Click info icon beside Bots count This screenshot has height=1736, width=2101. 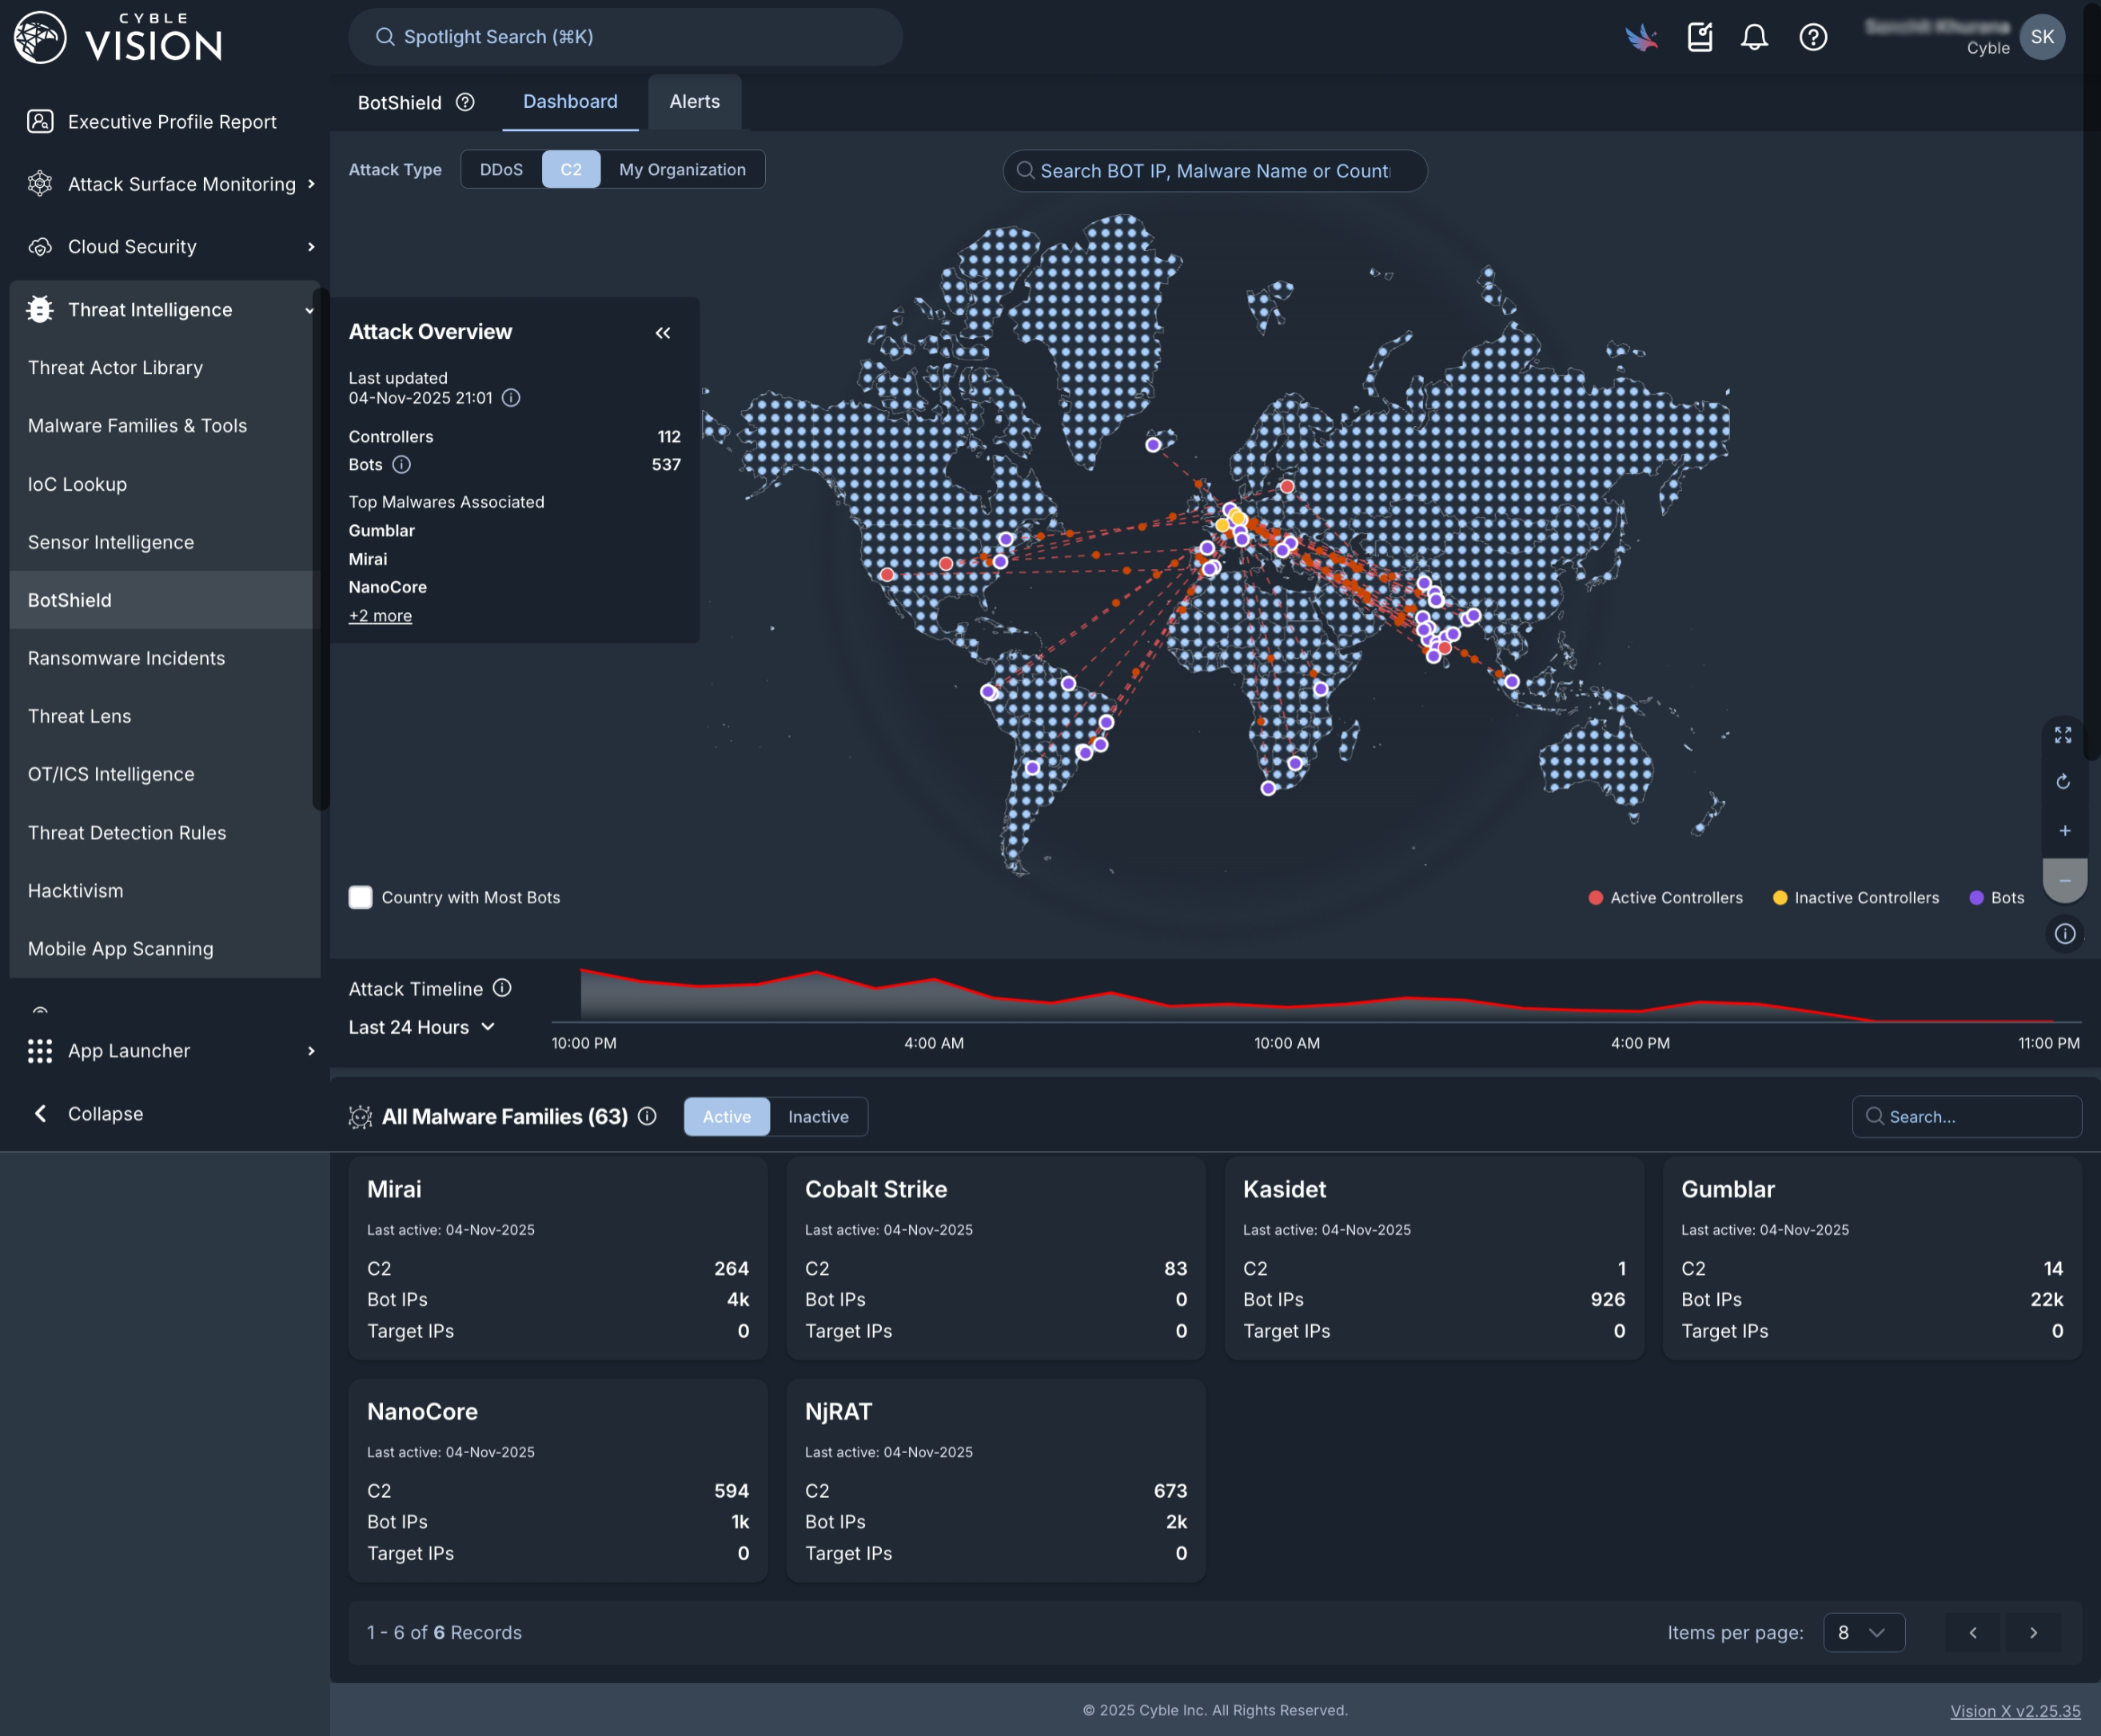(401, 465)
